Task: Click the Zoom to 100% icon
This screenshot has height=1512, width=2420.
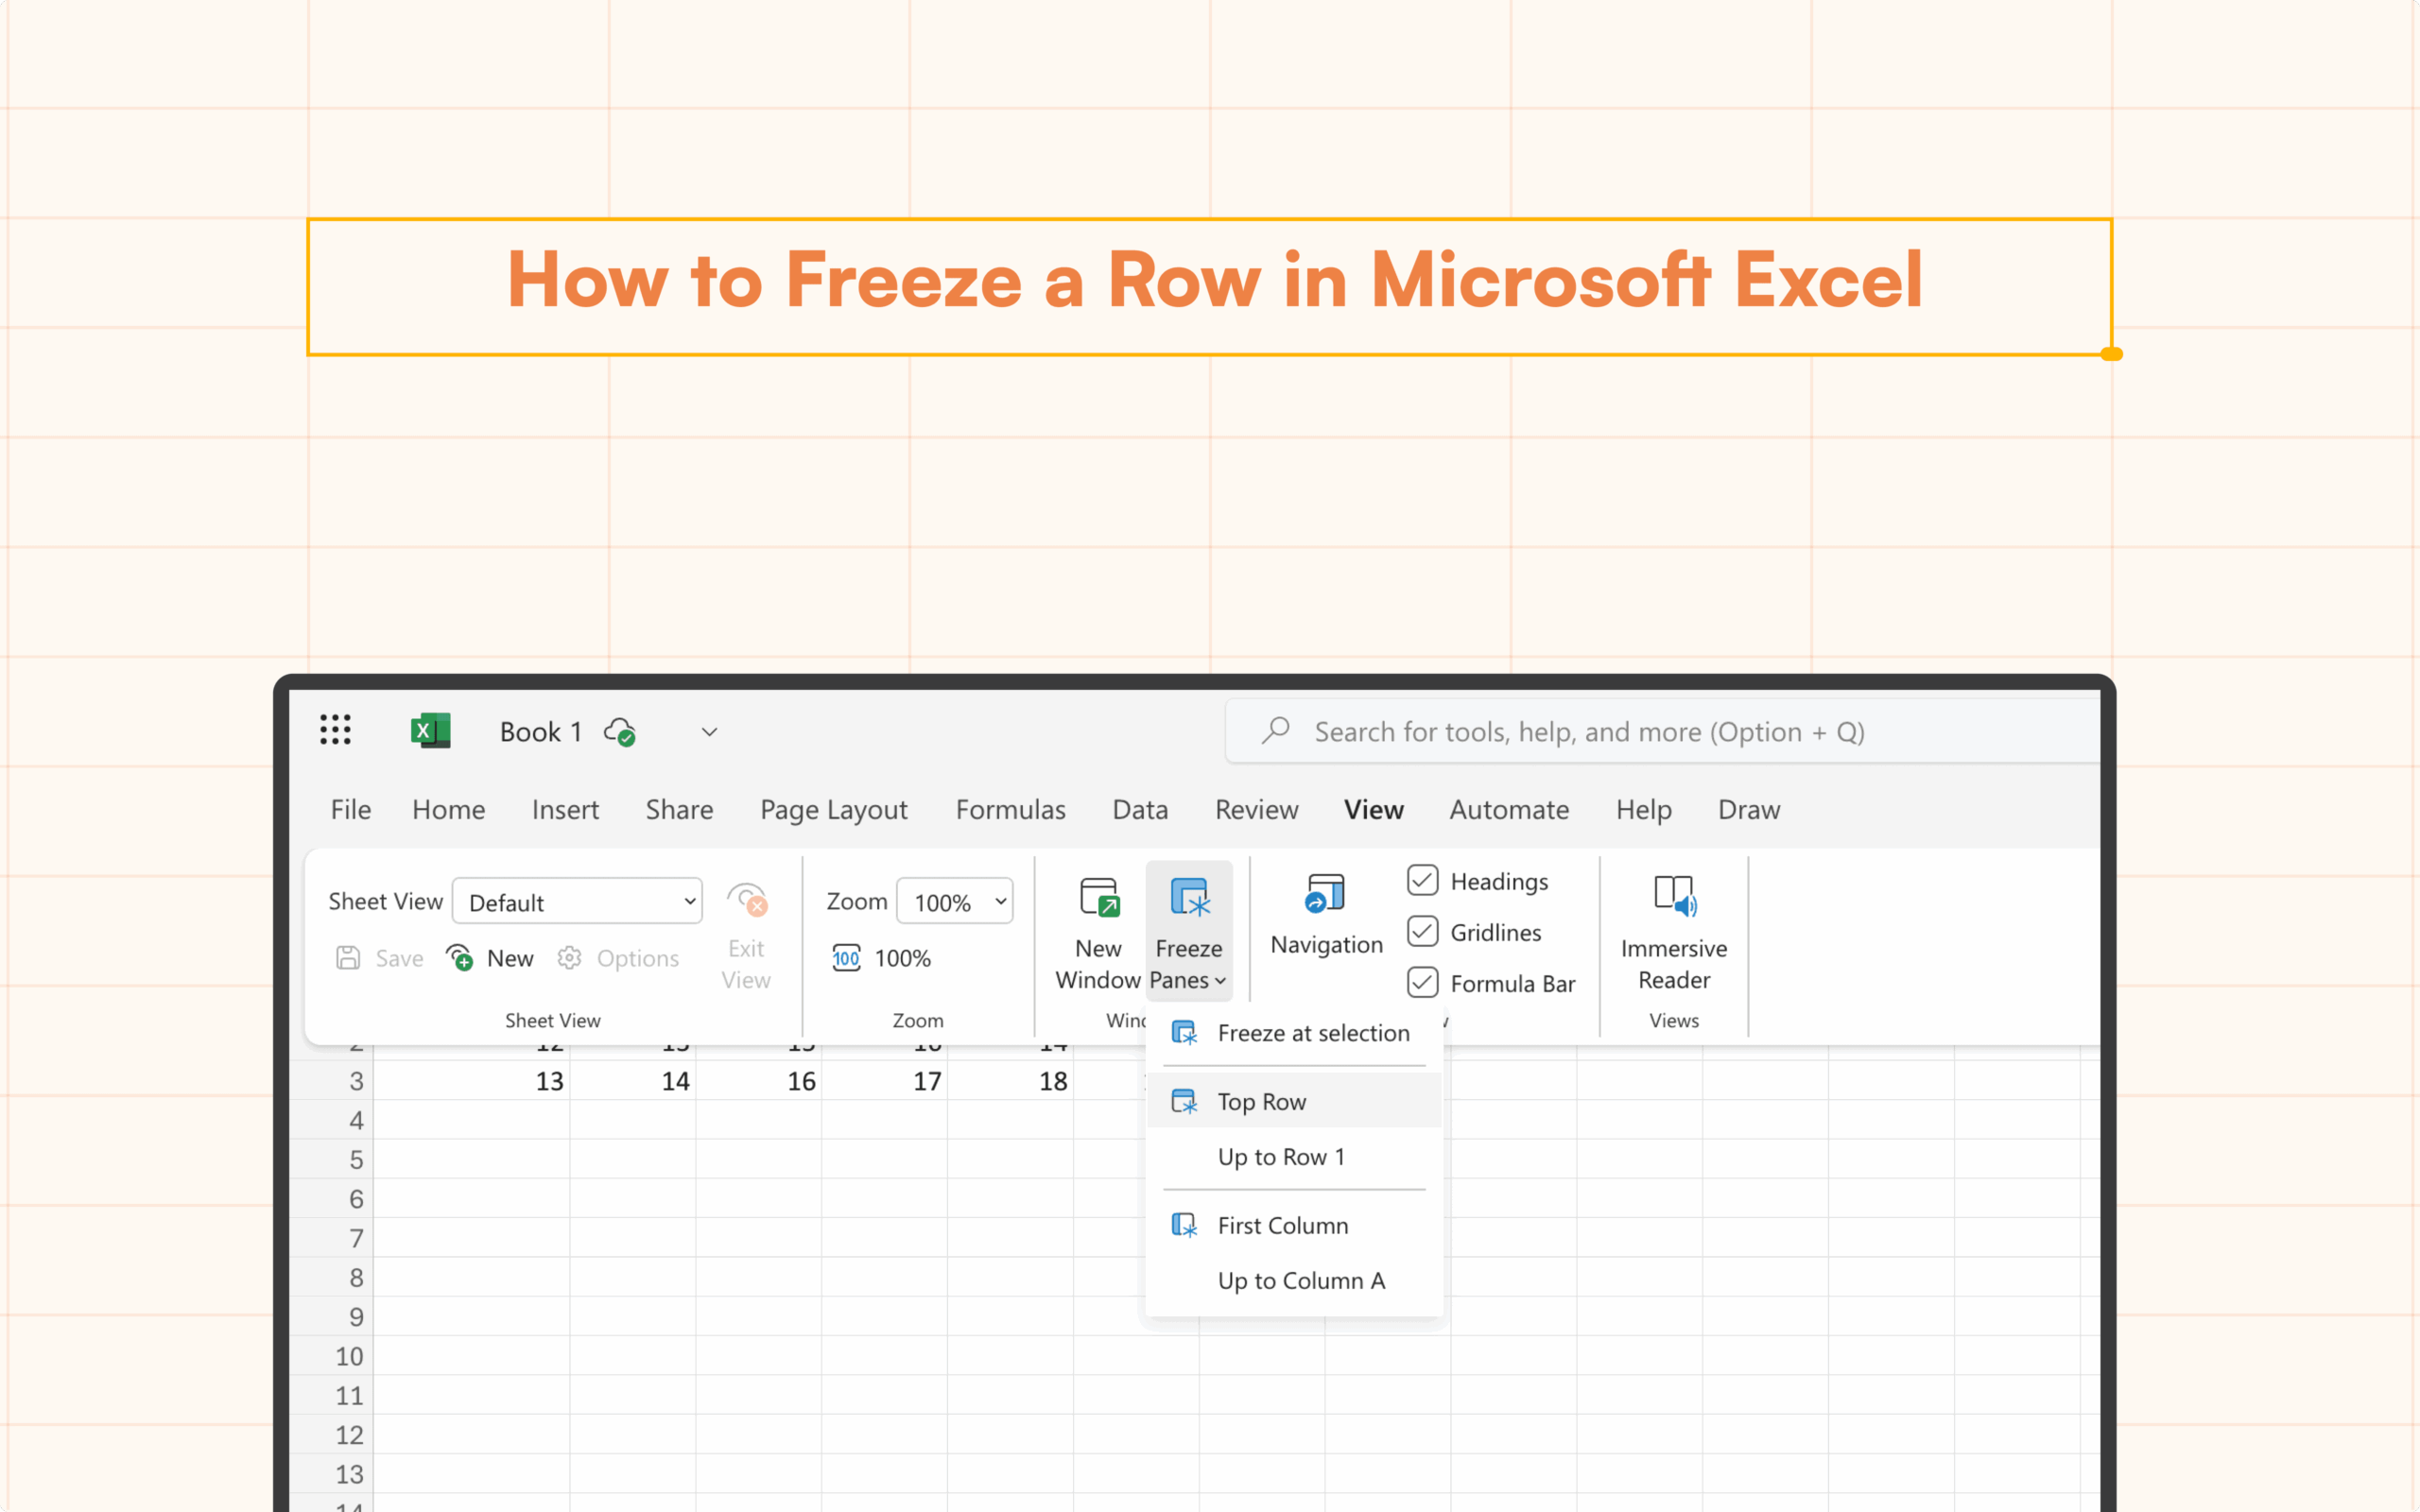Action: point(846,958)
